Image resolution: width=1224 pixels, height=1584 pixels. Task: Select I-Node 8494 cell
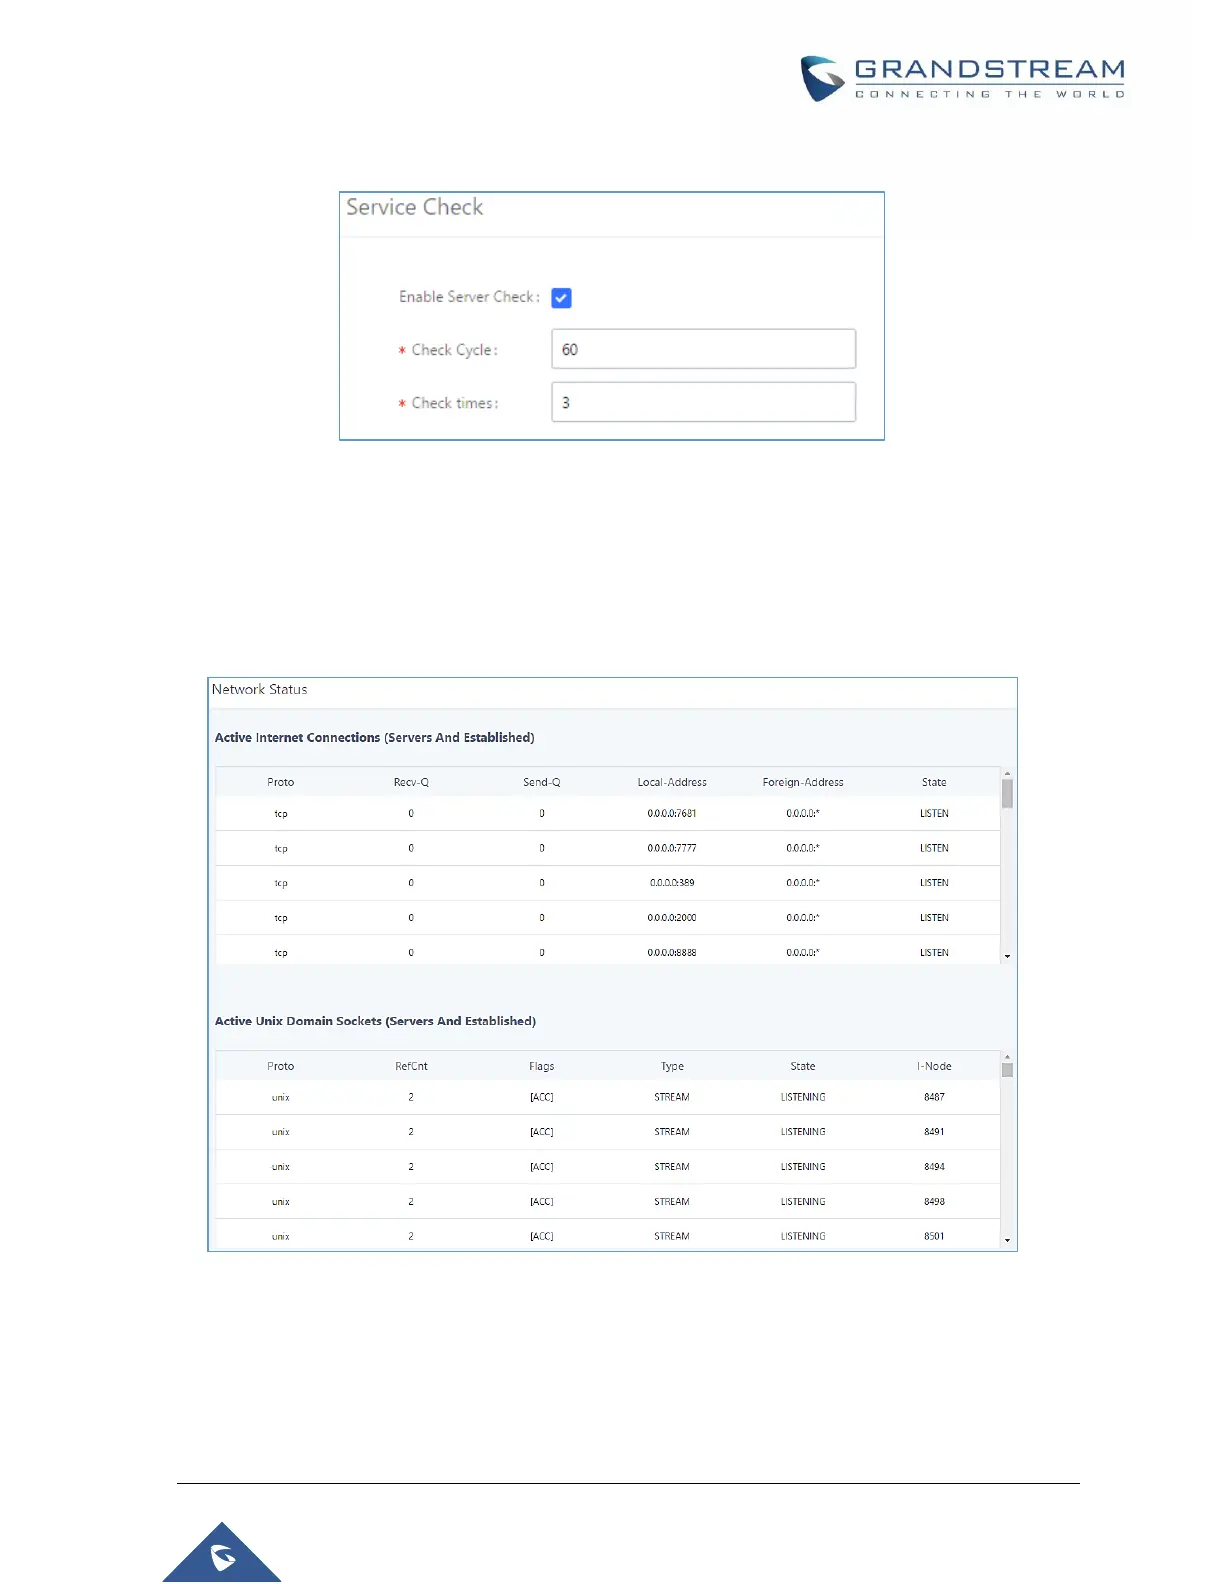click(x=934, y=1167)
